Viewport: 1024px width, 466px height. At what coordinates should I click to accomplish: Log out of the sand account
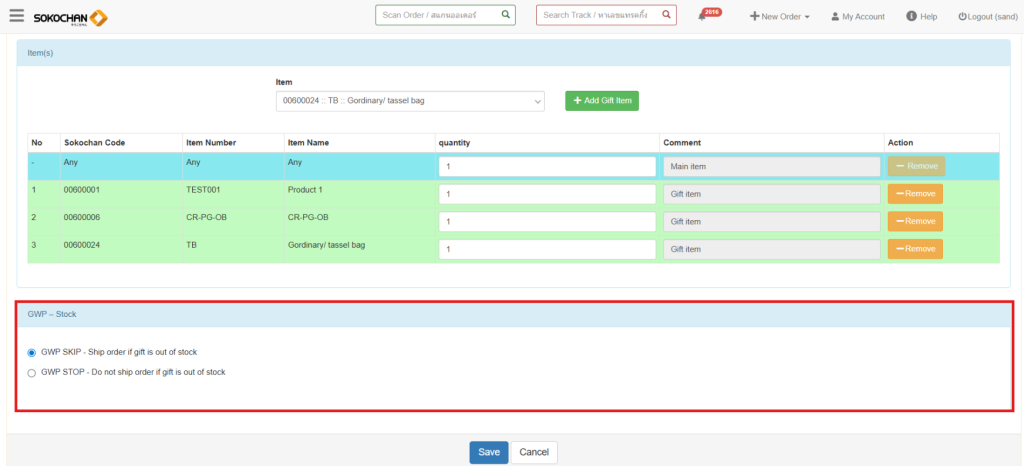[987, 17]
